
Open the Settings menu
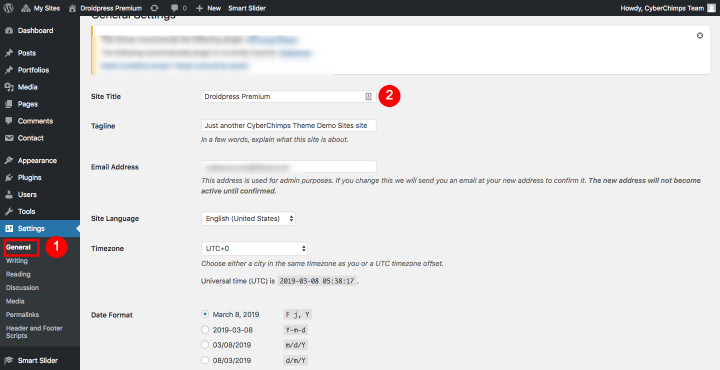(40, 228)
